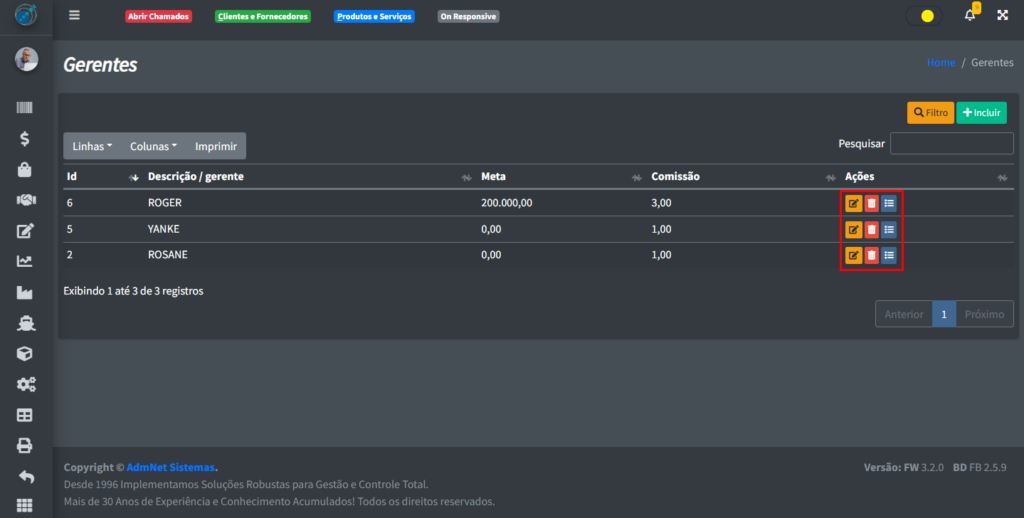Screen dimensions: 1024x518
Task: Open the list icon for ROSANE
Action: tap(889, 255)
